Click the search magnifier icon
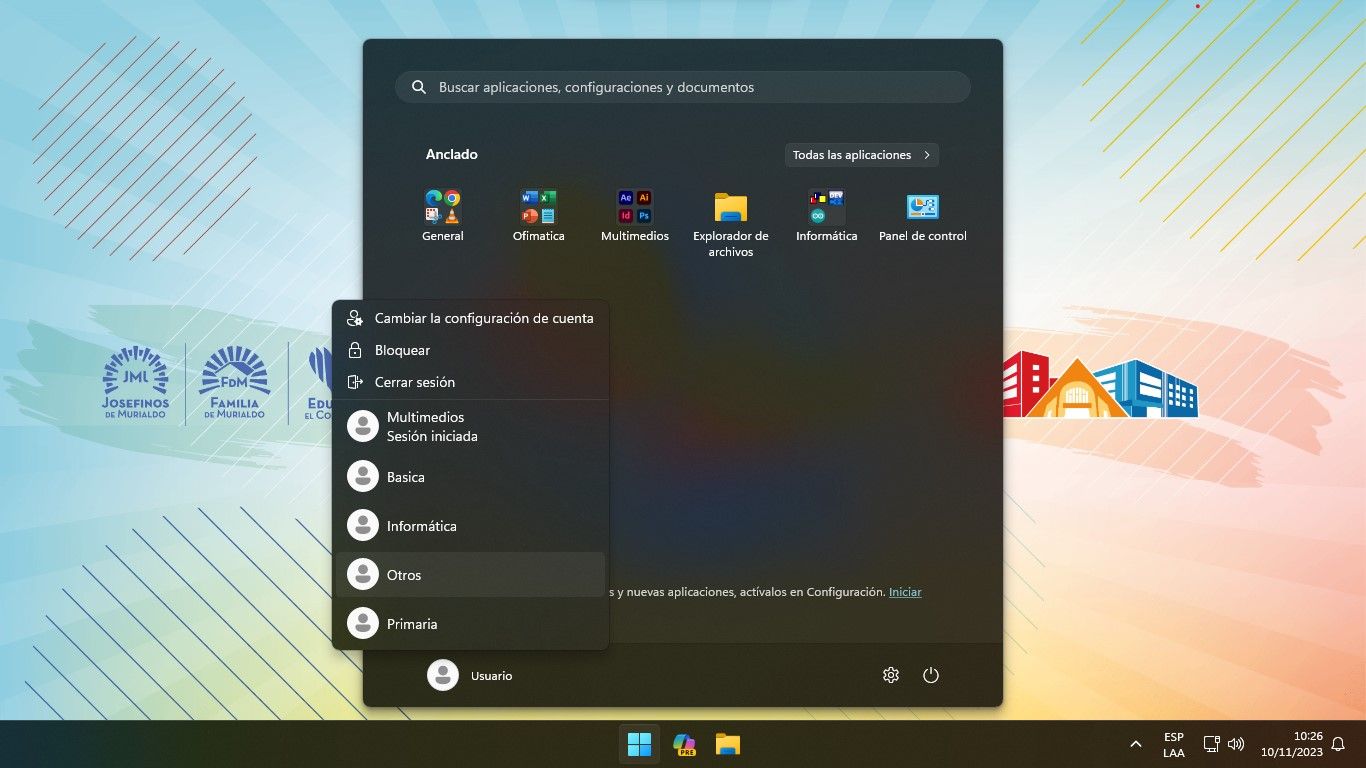 (x=419, y=87)
